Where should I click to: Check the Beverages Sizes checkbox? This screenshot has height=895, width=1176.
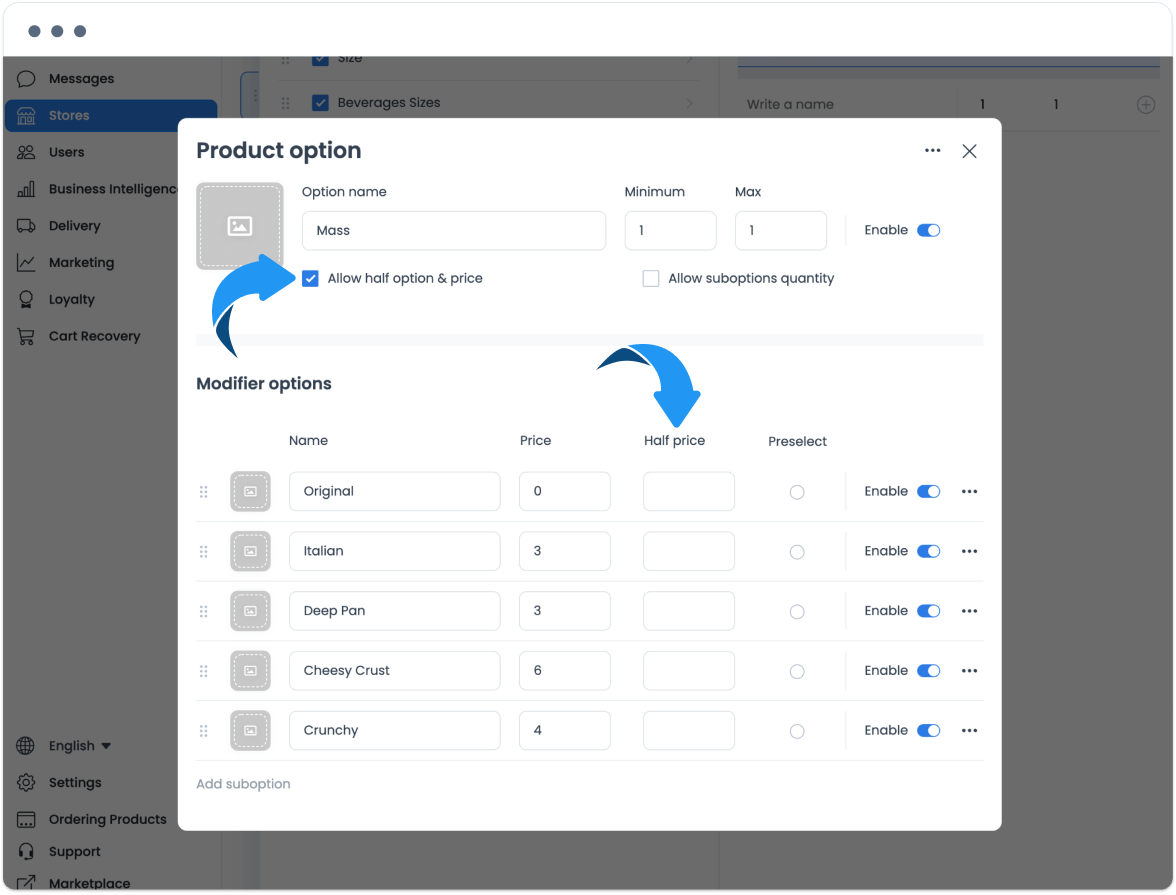coord(320,103)
